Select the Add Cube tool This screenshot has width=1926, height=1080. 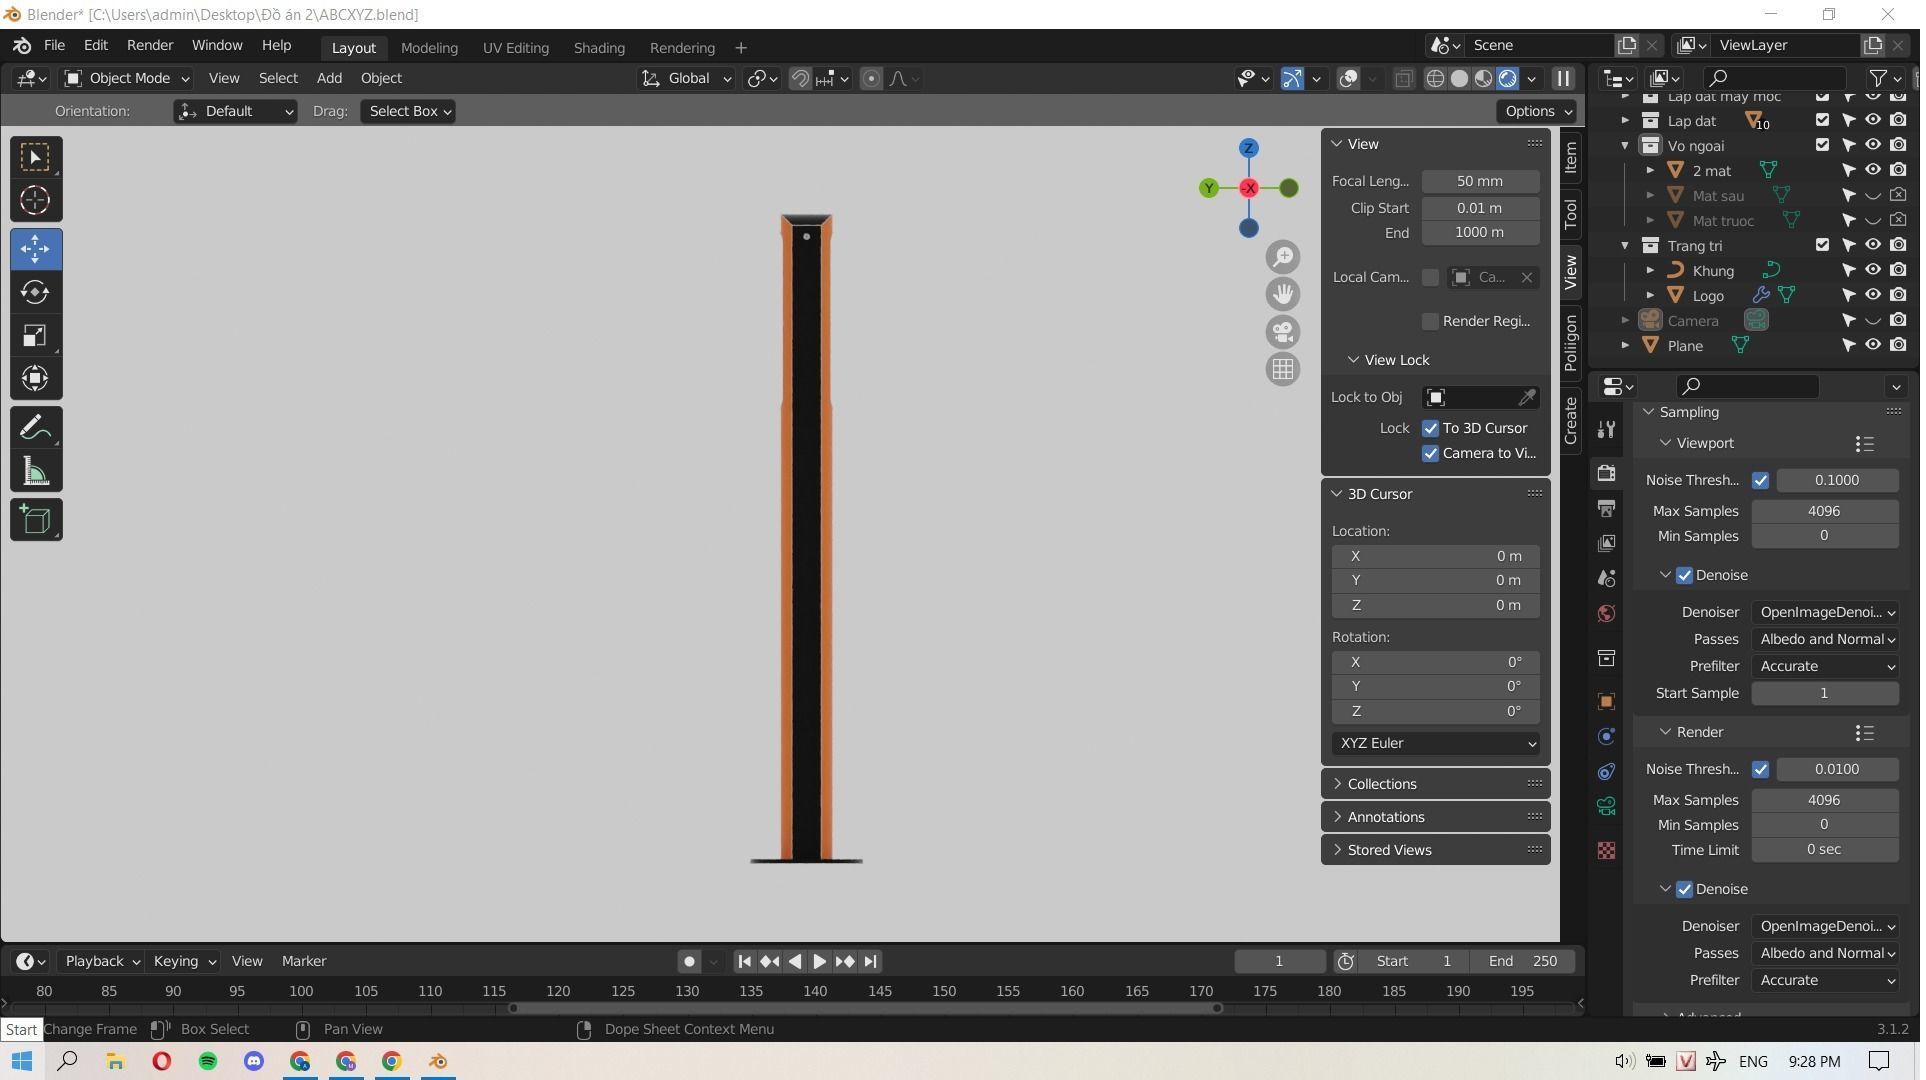(x=35, y=520)
